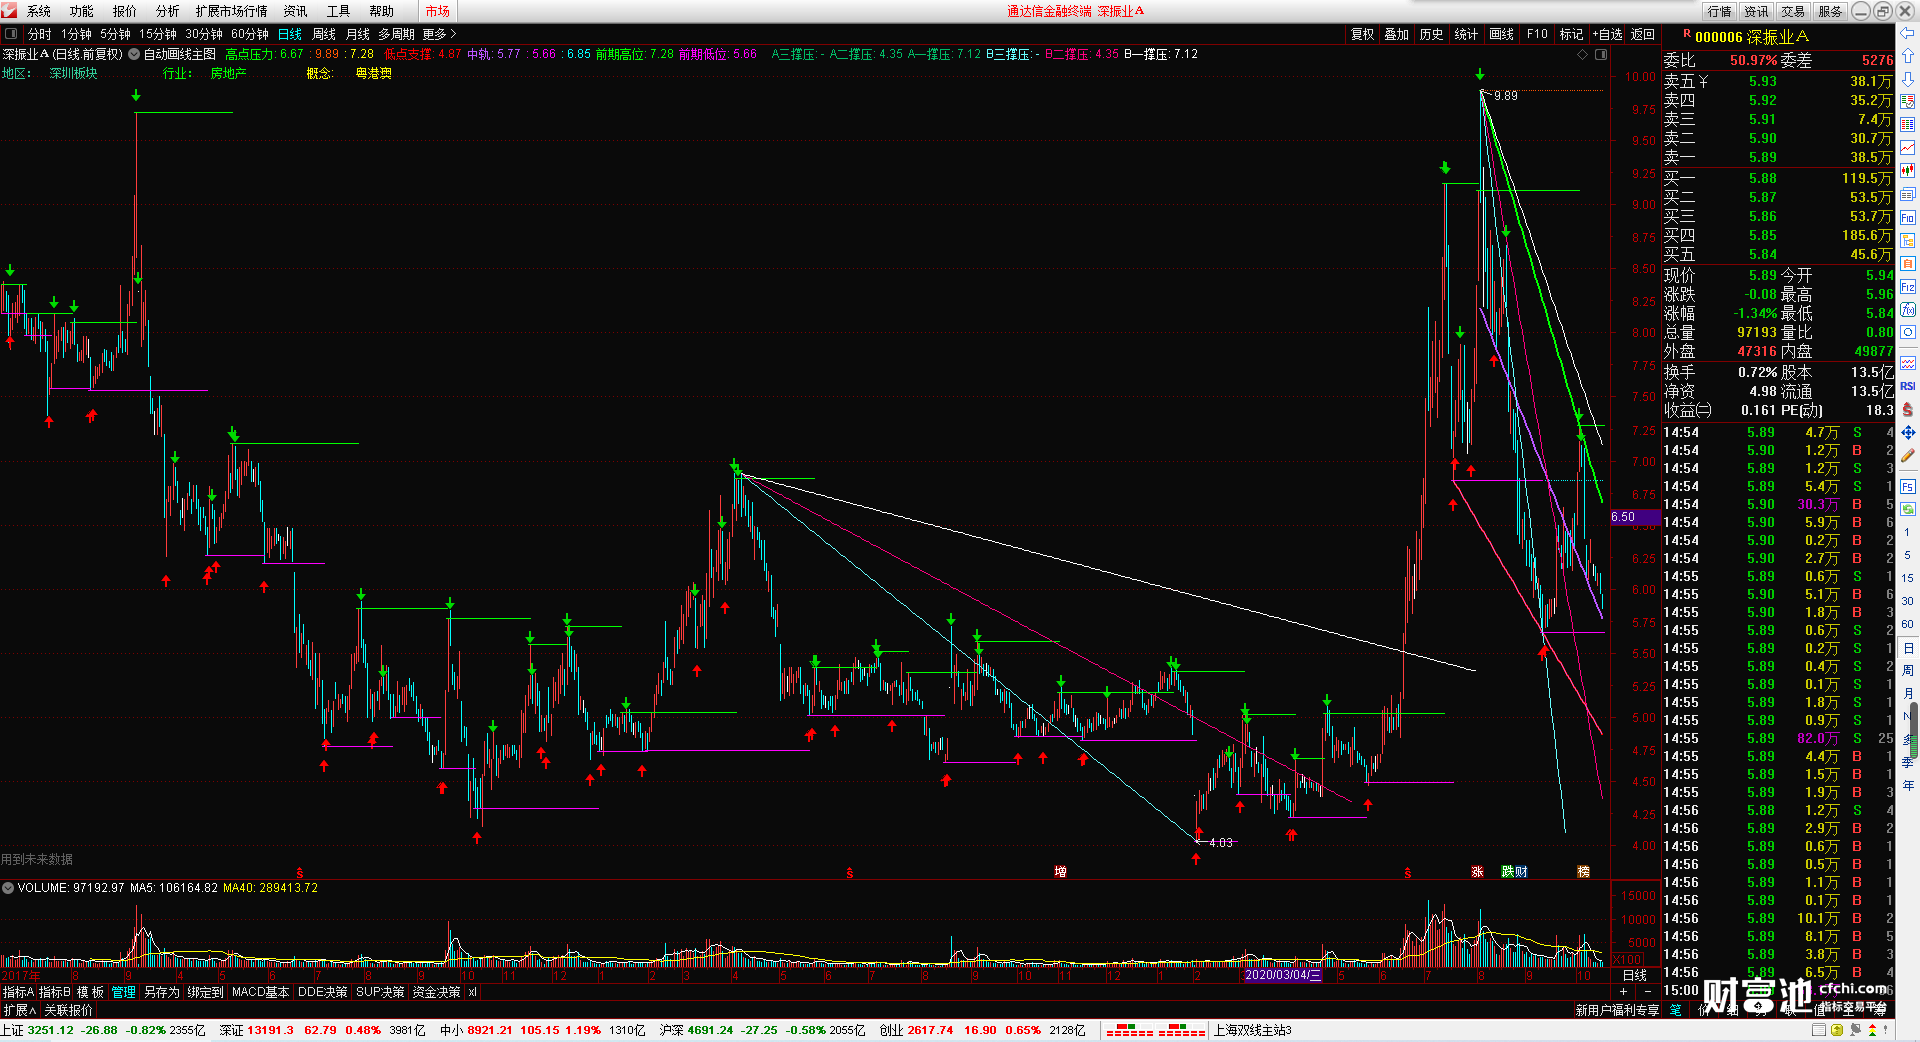
Task: Click the RSI indicator sidebar icon
Action: pyautogui.click(x=1908, y=386)
